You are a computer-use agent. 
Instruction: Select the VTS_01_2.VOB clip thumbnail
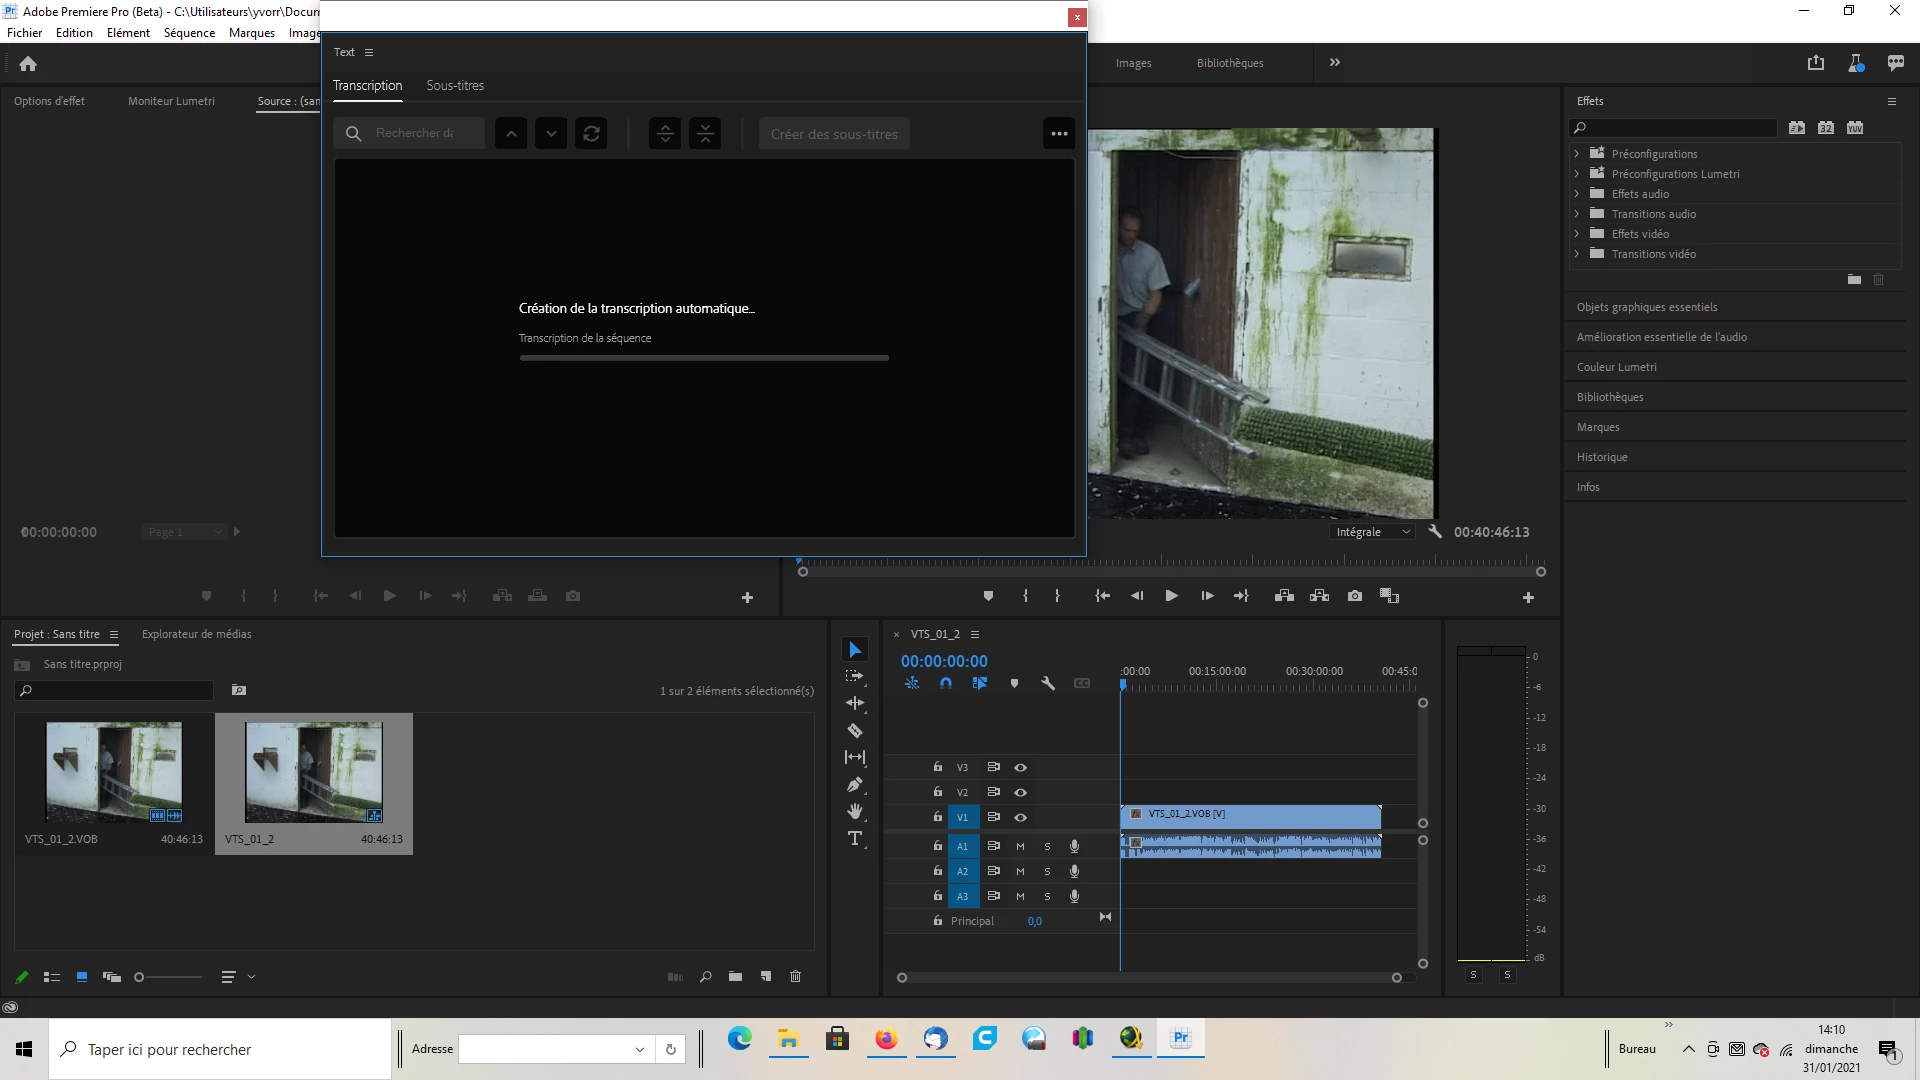click(114, 772)
